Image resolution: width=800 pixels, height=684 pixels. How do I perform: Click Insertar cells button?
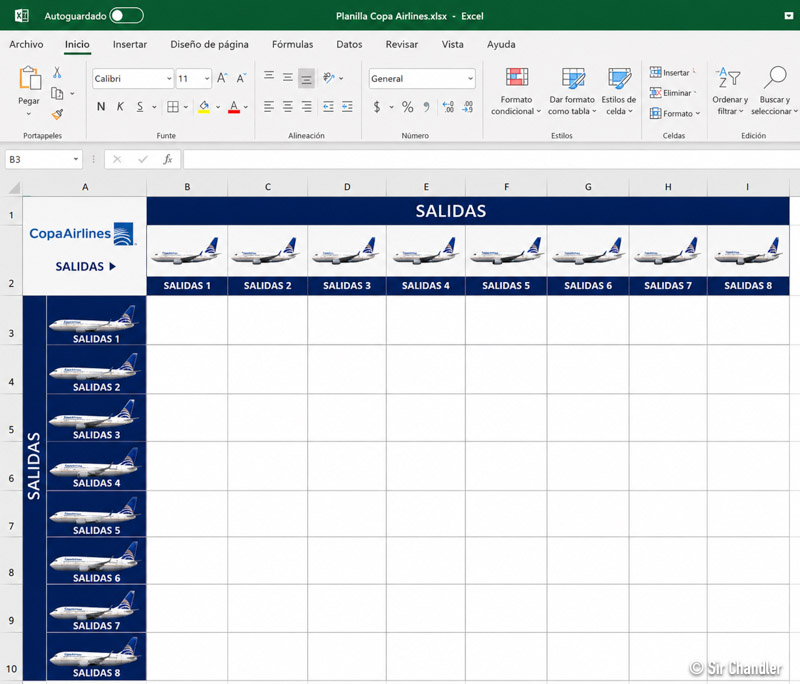point(670,72)
